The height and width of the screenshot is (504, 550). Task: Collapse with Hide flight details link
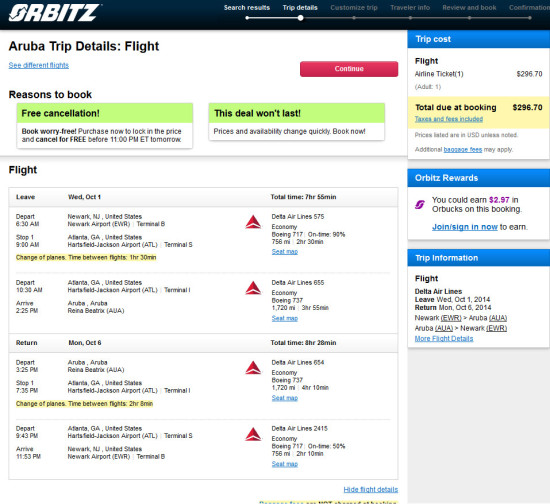pos(370,489)
